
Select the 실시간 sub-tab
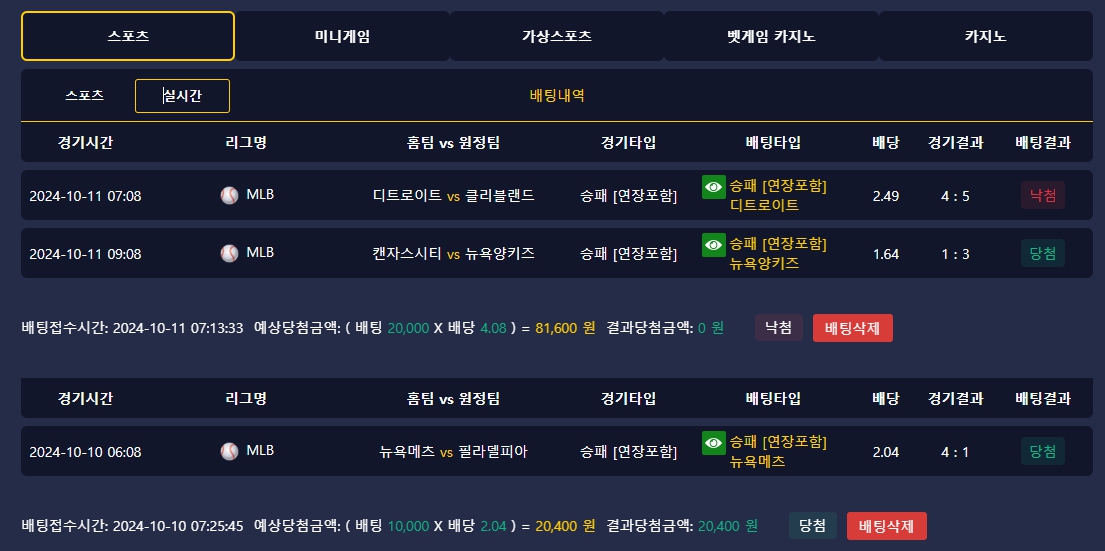(182, 96)
